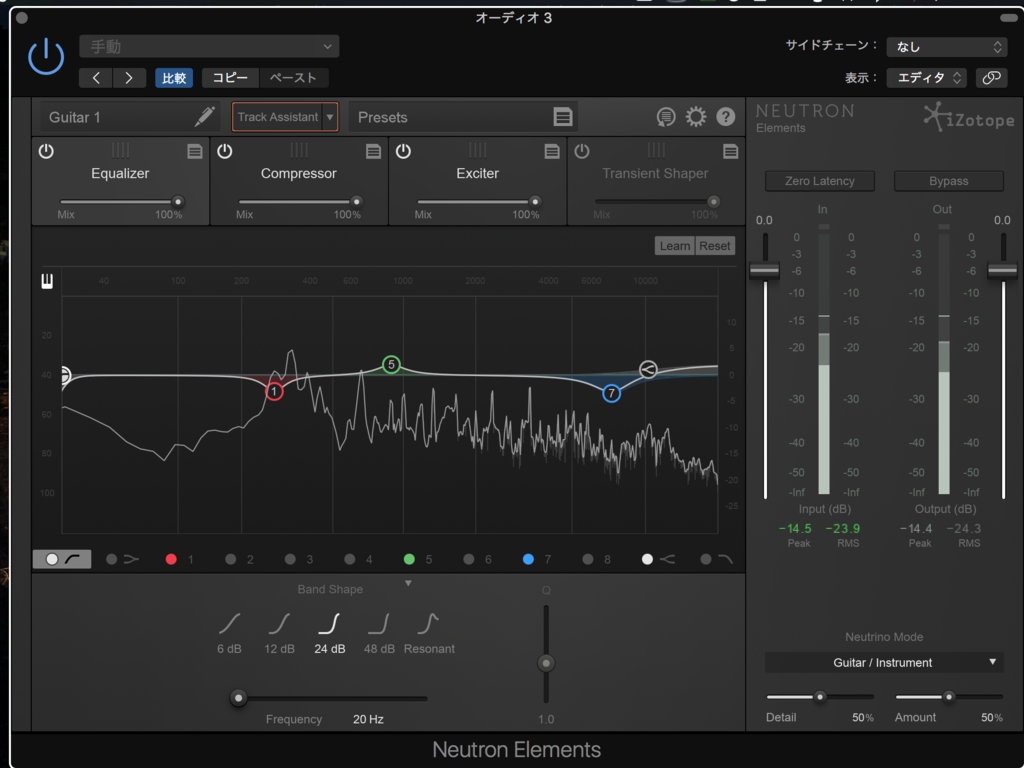Open the Equalizer module presets icon
The width and height of the screenshot is (1024, 768).
click(195, 152)
